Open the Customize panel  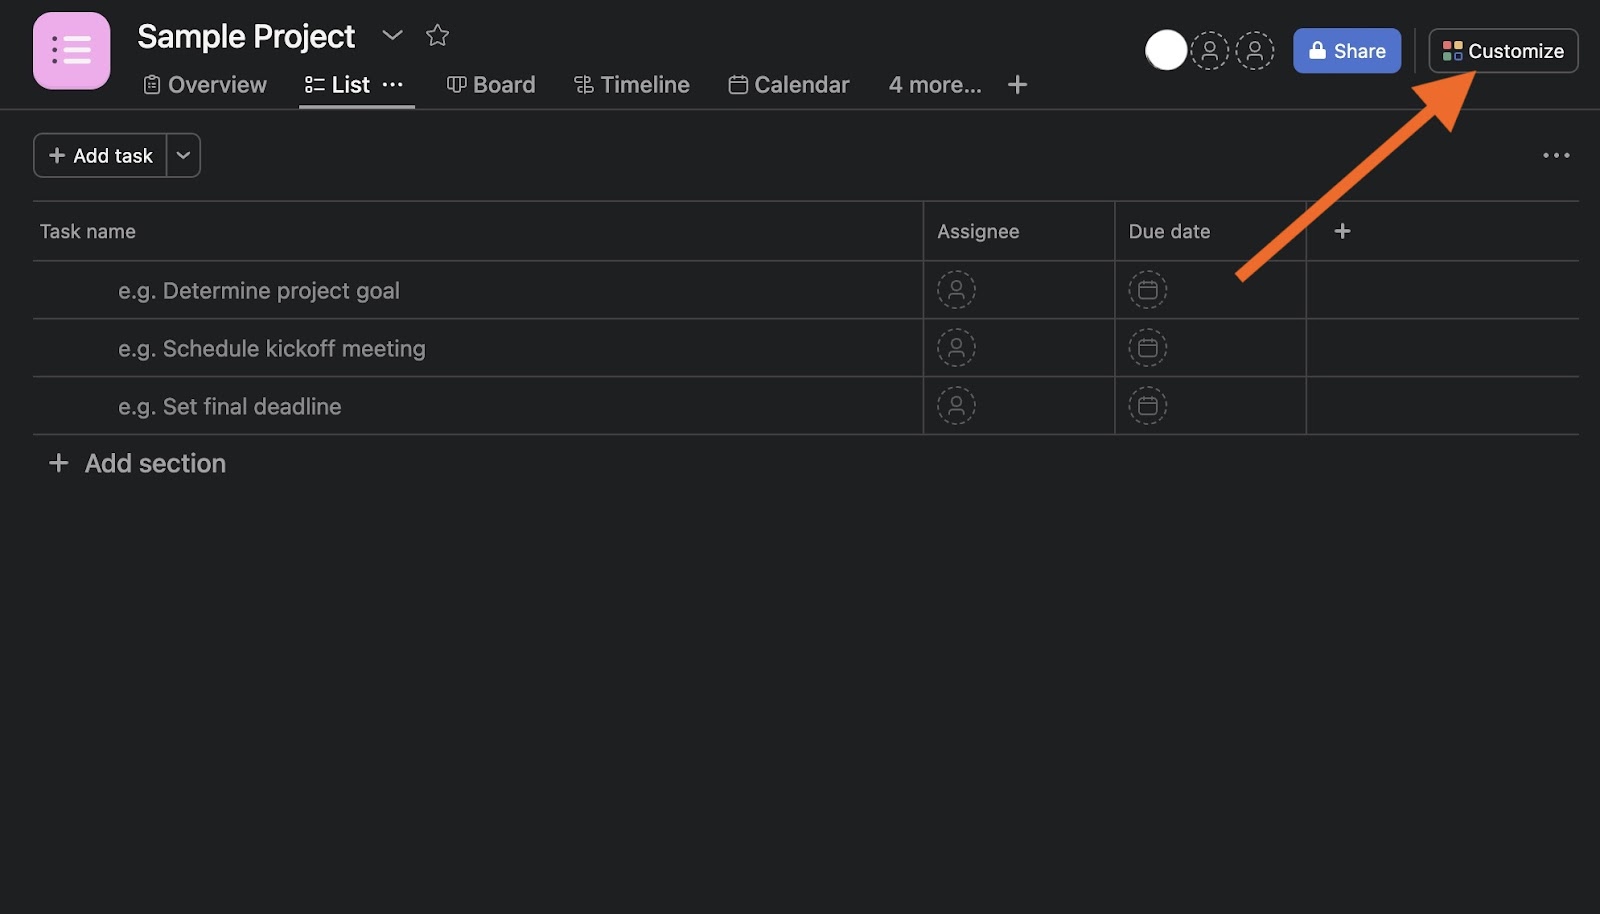(1503, 51)
